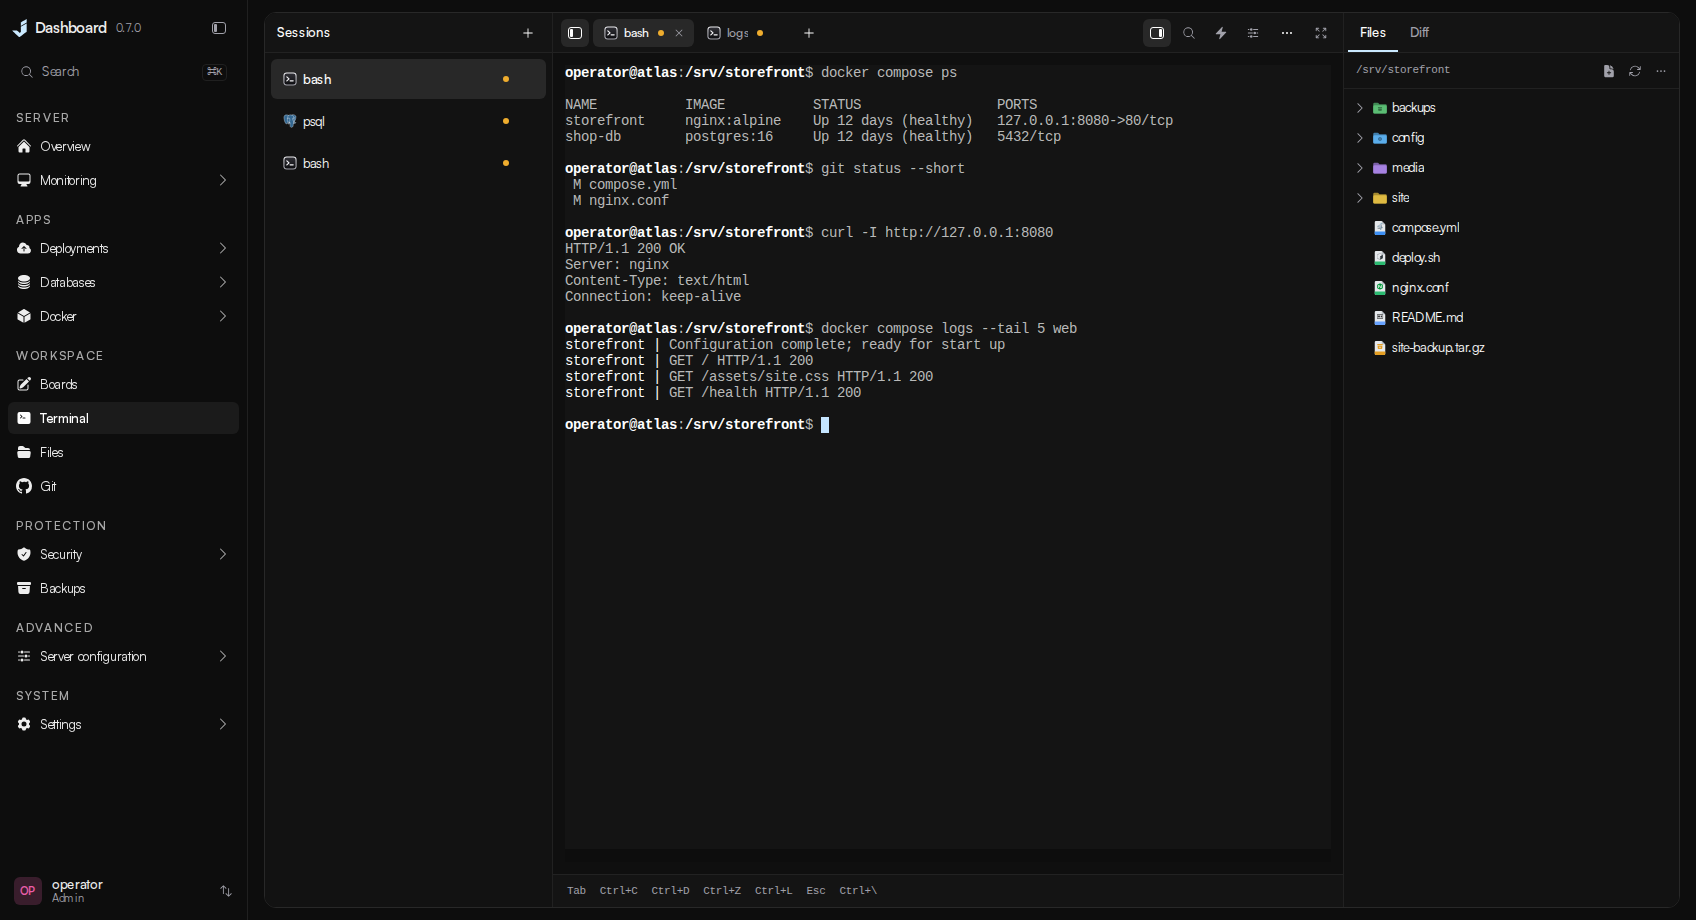Search within the terminal output

1189,33
